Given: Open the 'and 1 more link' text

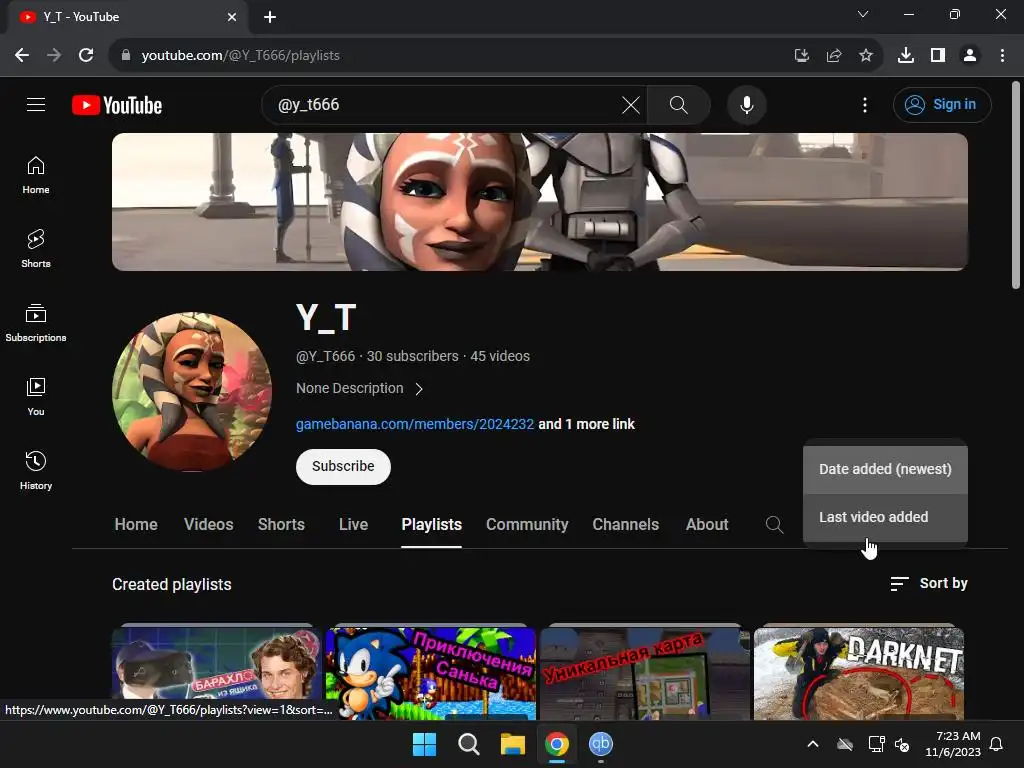Looking at the screenshot, I should tap(586, 424).
